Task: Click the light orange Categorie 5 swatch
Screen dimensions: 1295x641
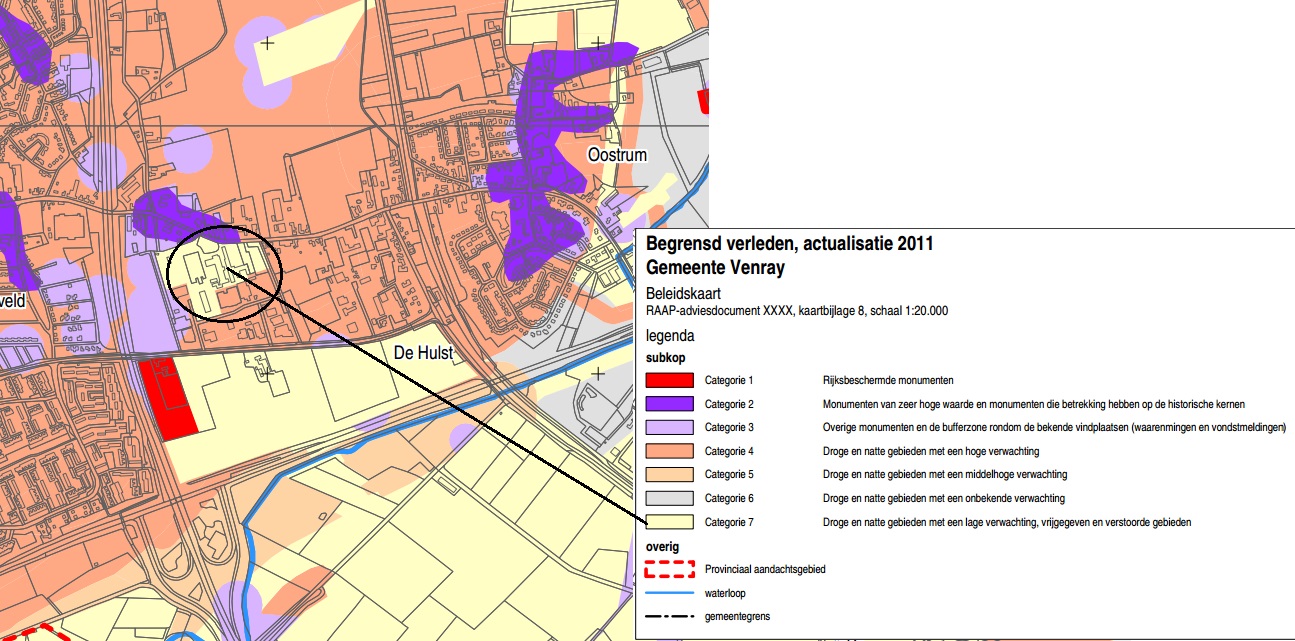Action: tap(670, 474)
